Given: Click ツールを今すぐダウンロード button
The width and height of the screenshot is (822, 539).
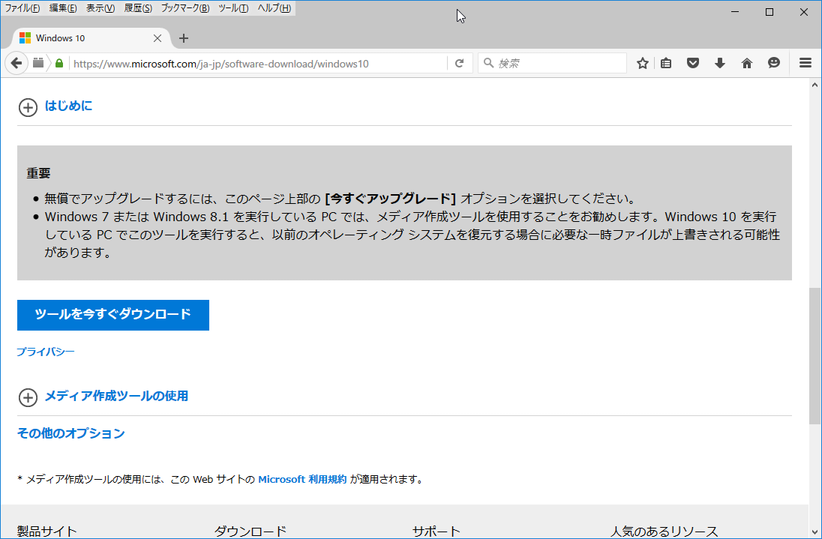Looking at the screenshot, I should pyautogui.click(x=113, y=315).
